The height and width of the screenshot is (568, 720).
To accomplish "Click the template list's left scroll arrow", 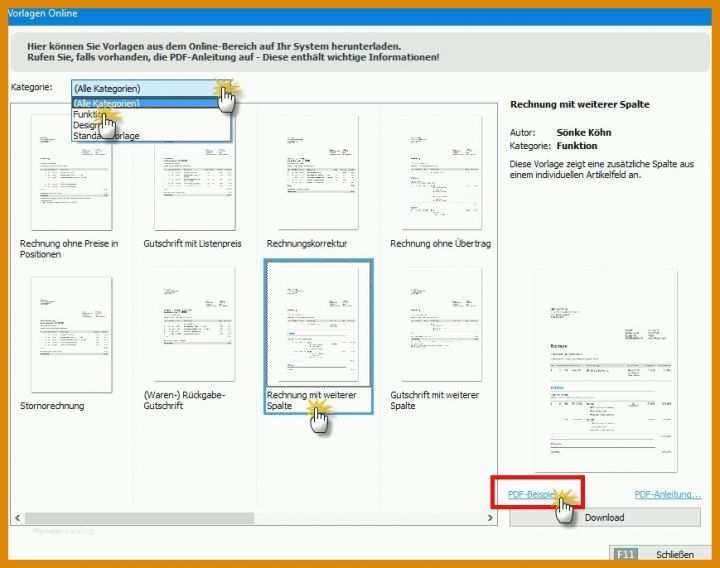I will 17,518.
